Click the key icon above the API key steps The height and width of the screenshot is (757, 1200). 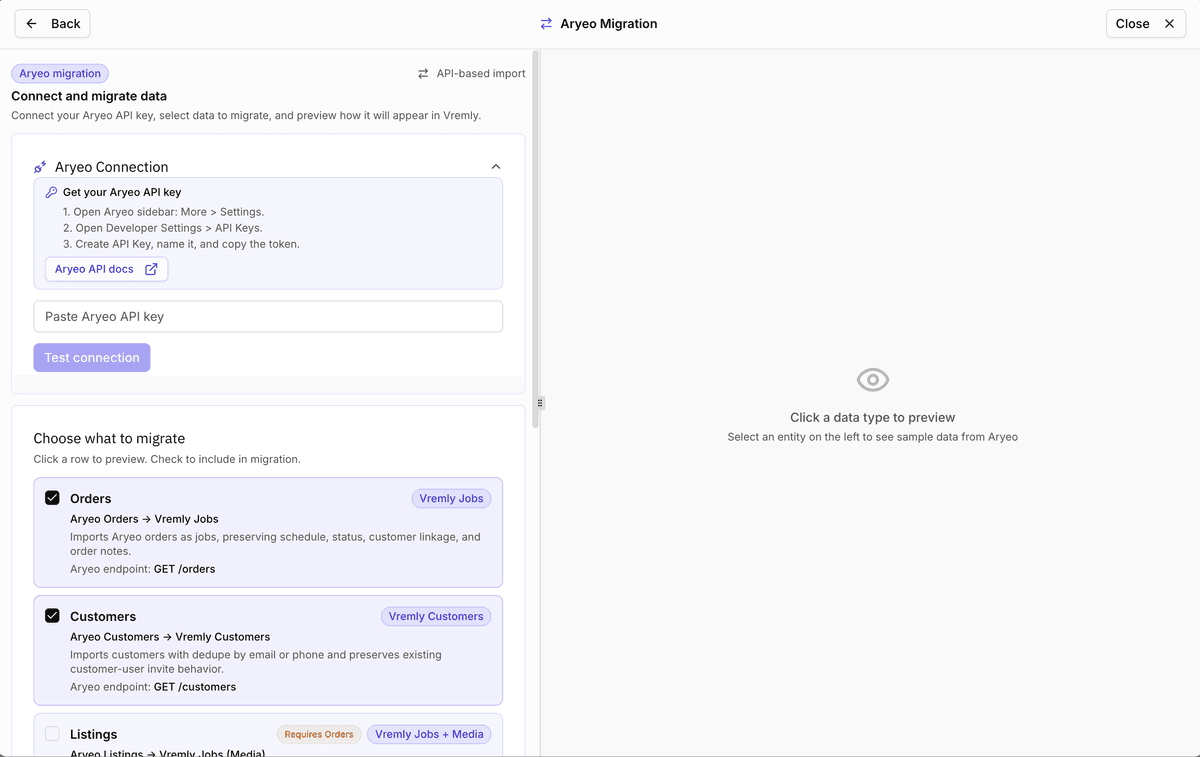(x=48, y=191)
